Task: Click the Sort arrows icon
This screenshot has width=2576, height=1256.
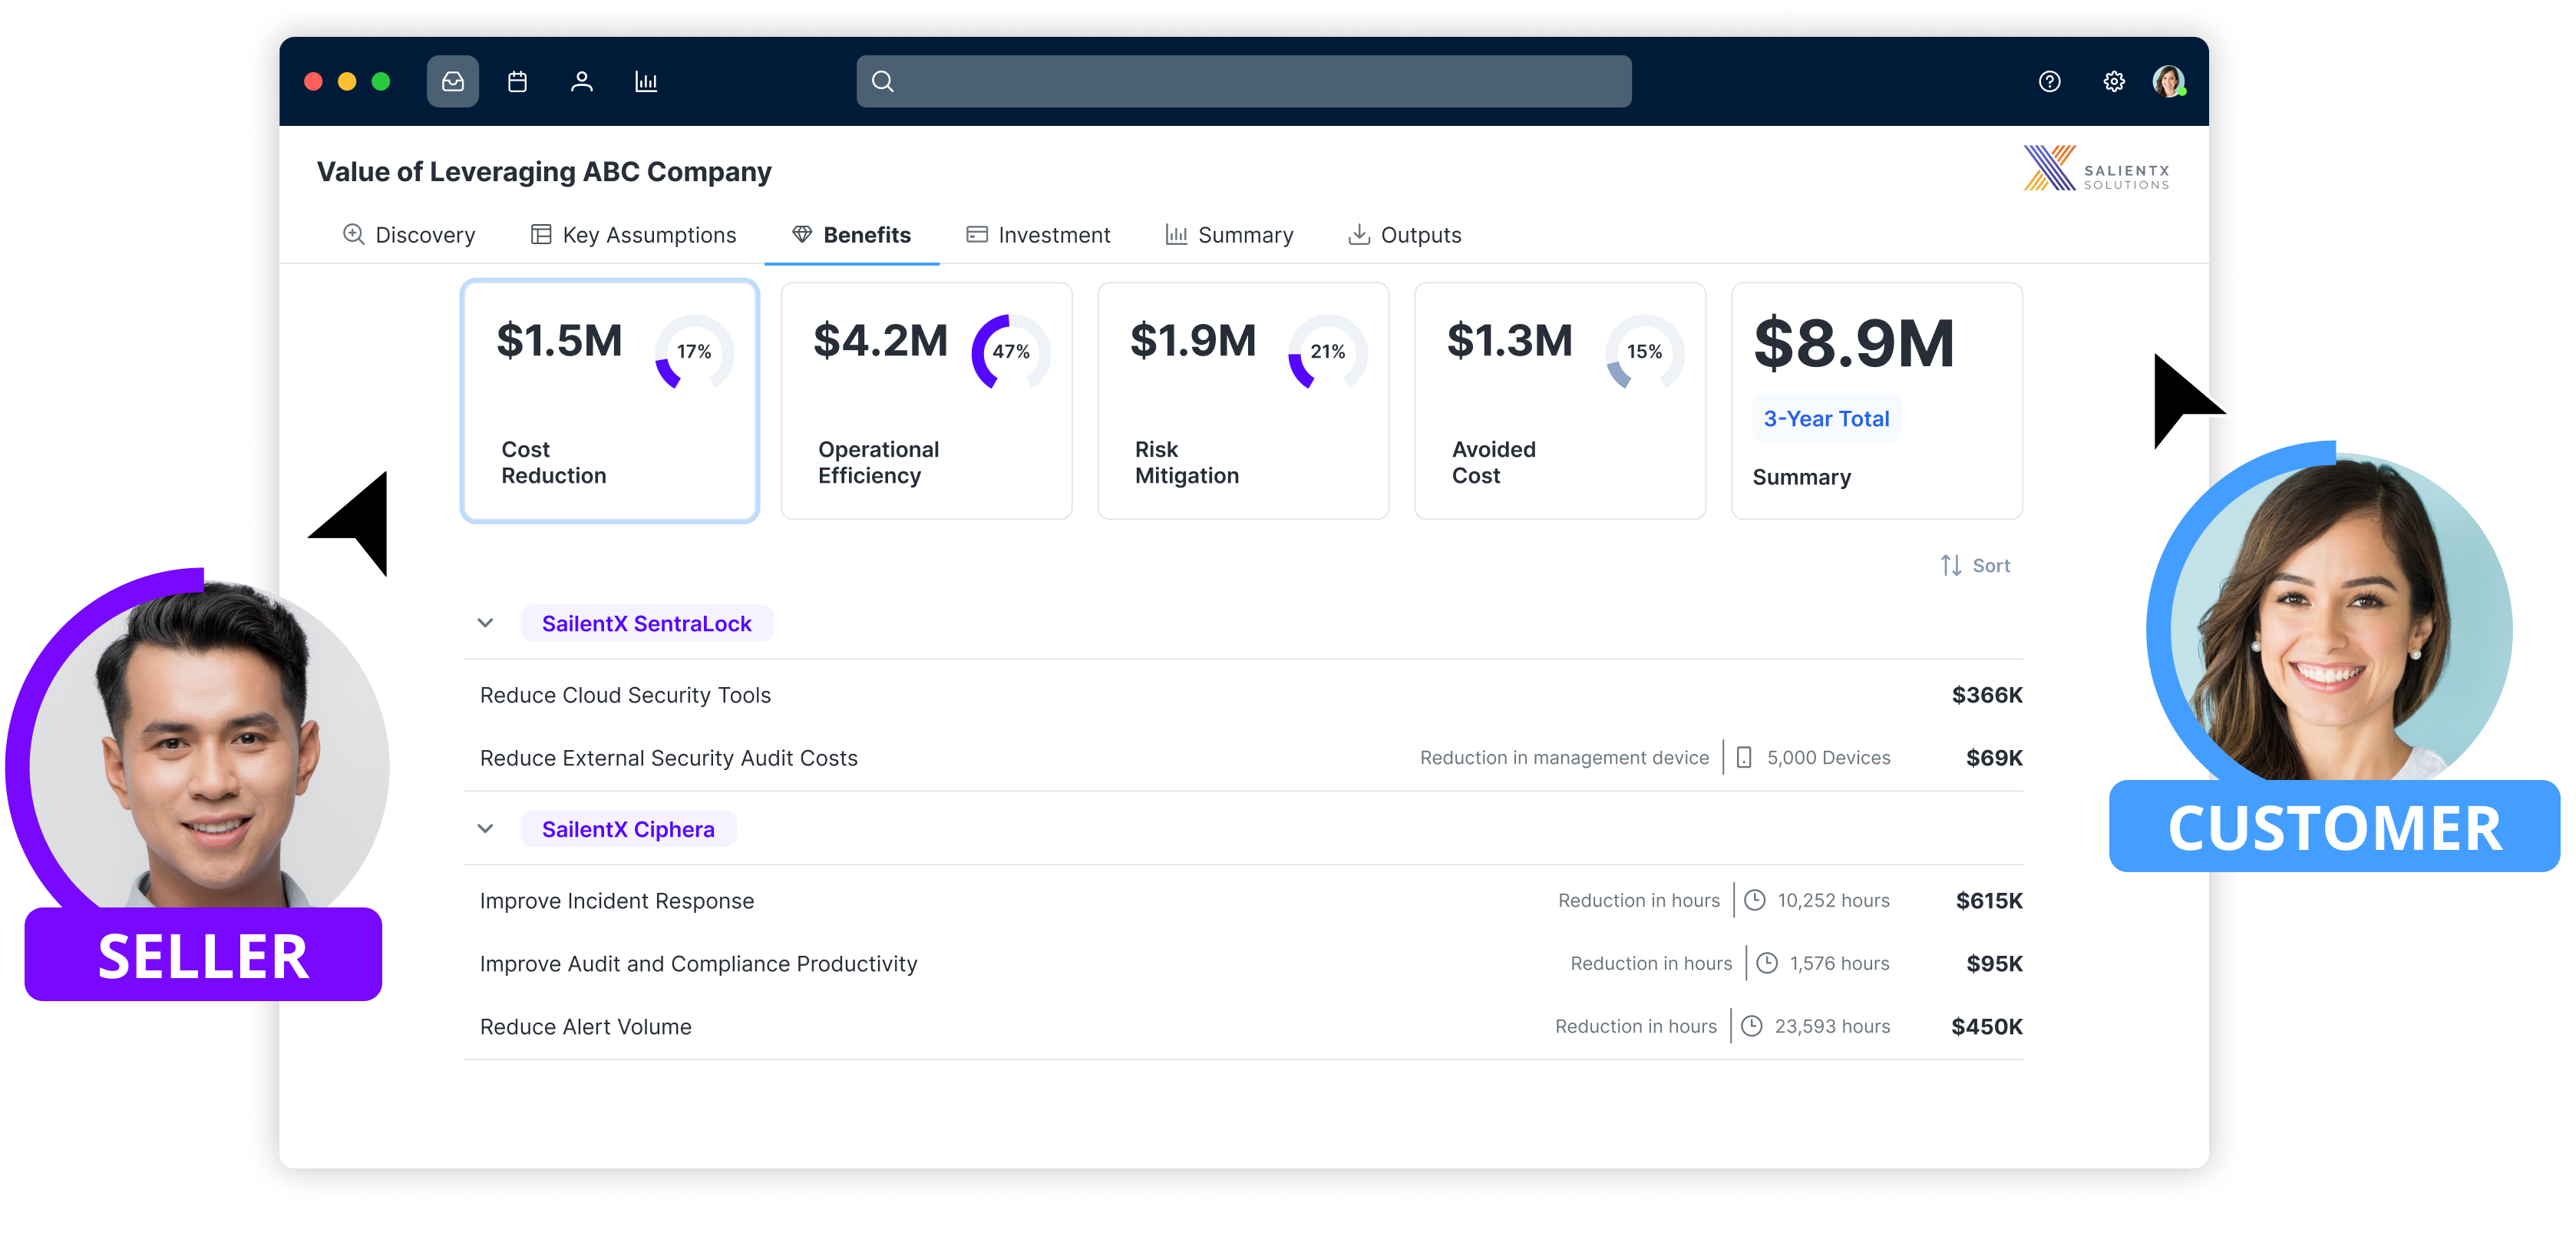Action: point(1950,565)
